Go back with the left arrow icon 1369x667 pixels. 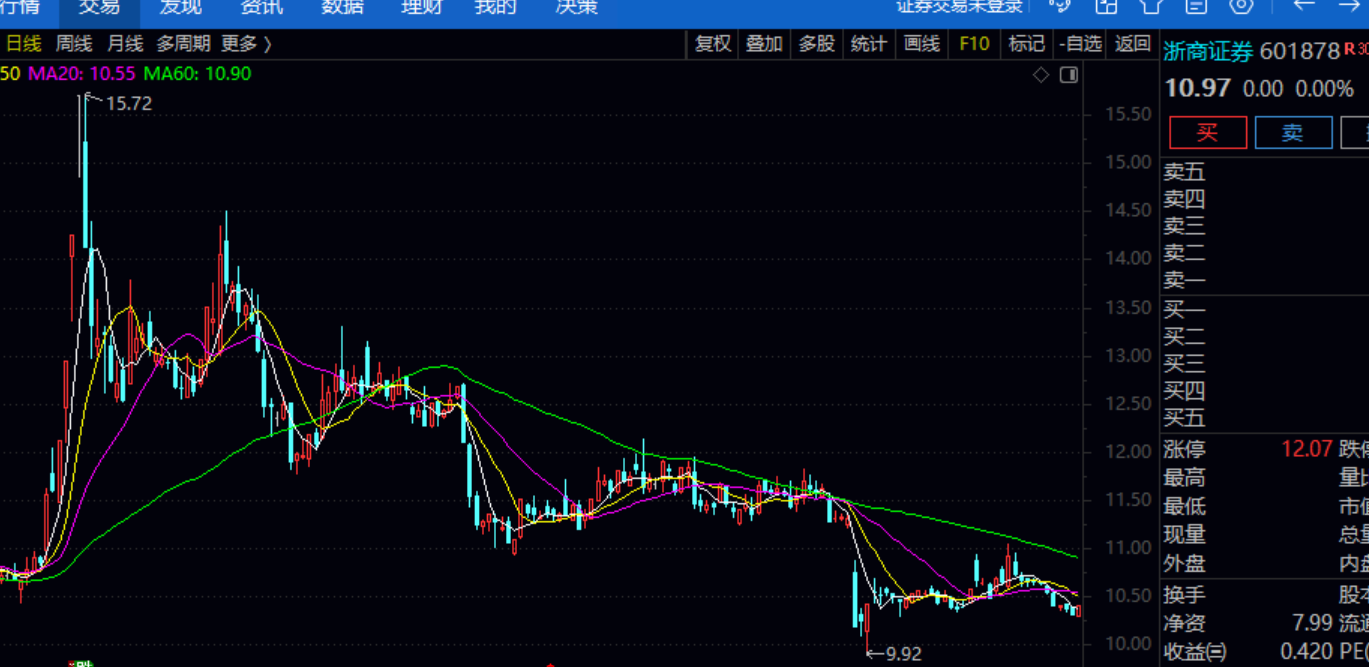click(1304, 5)
